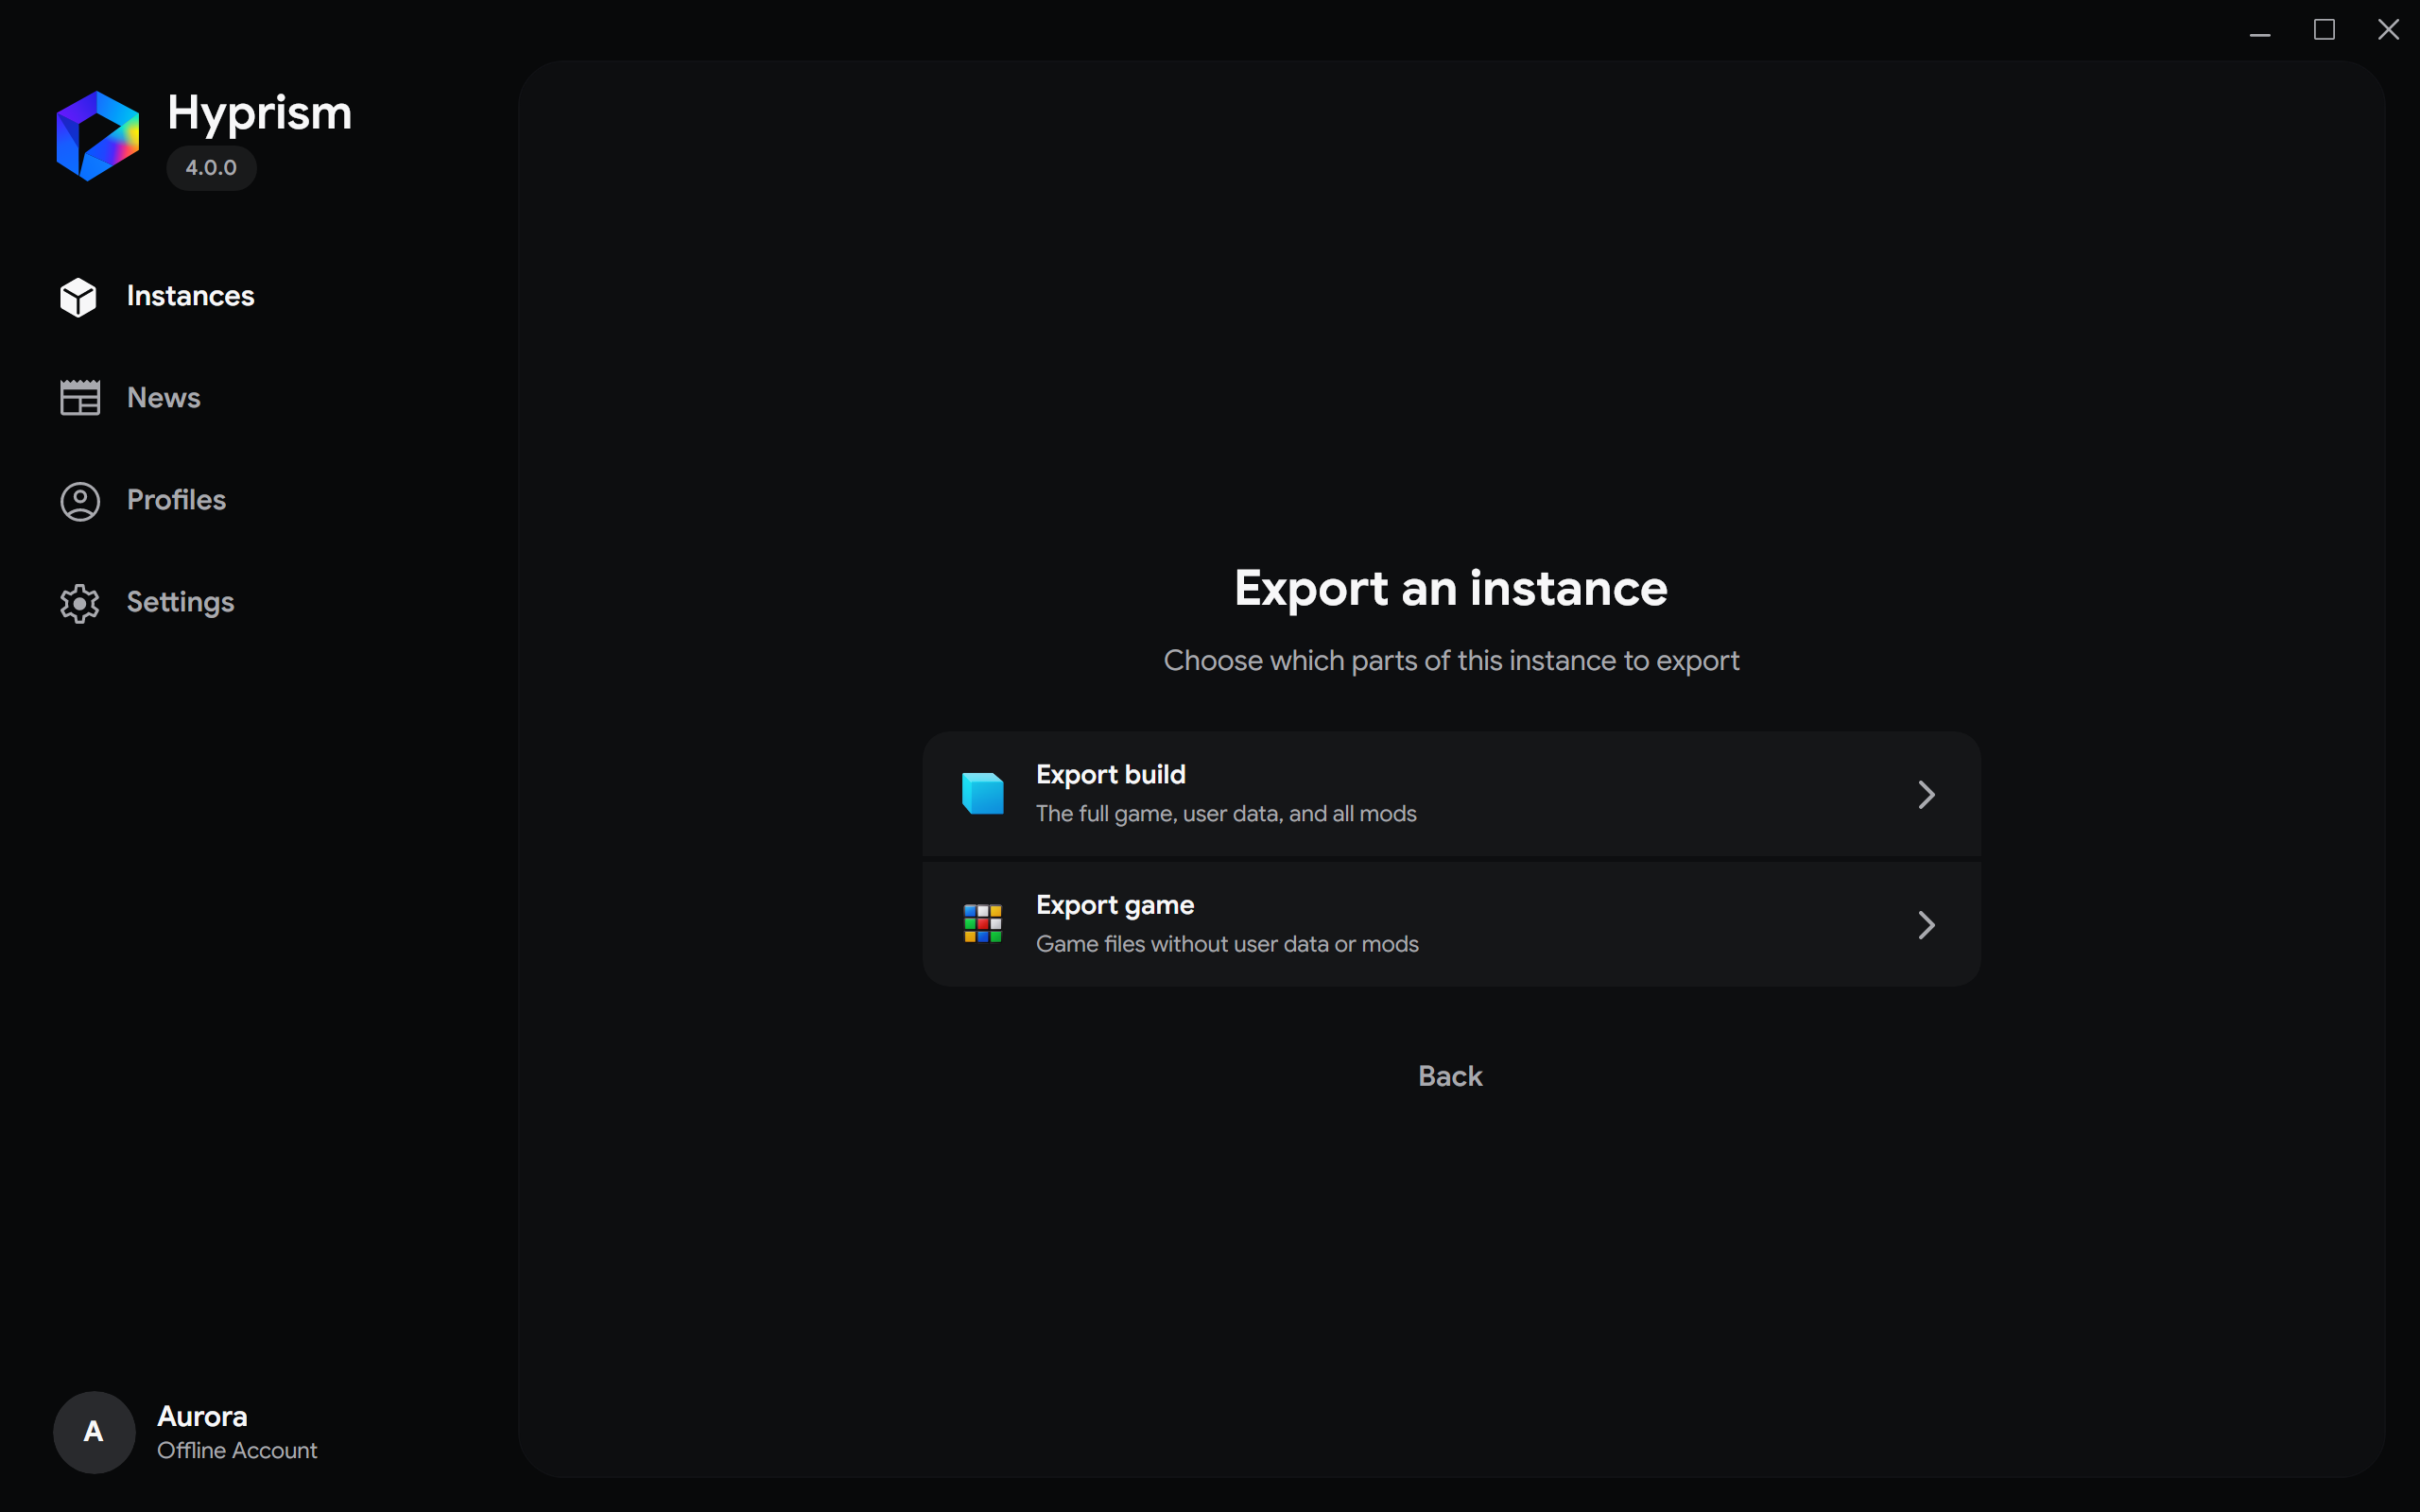Click the Profiles person icon
Viewport: 2420px width, 1512px height.
pyautogui.click(x=80, y=501)
